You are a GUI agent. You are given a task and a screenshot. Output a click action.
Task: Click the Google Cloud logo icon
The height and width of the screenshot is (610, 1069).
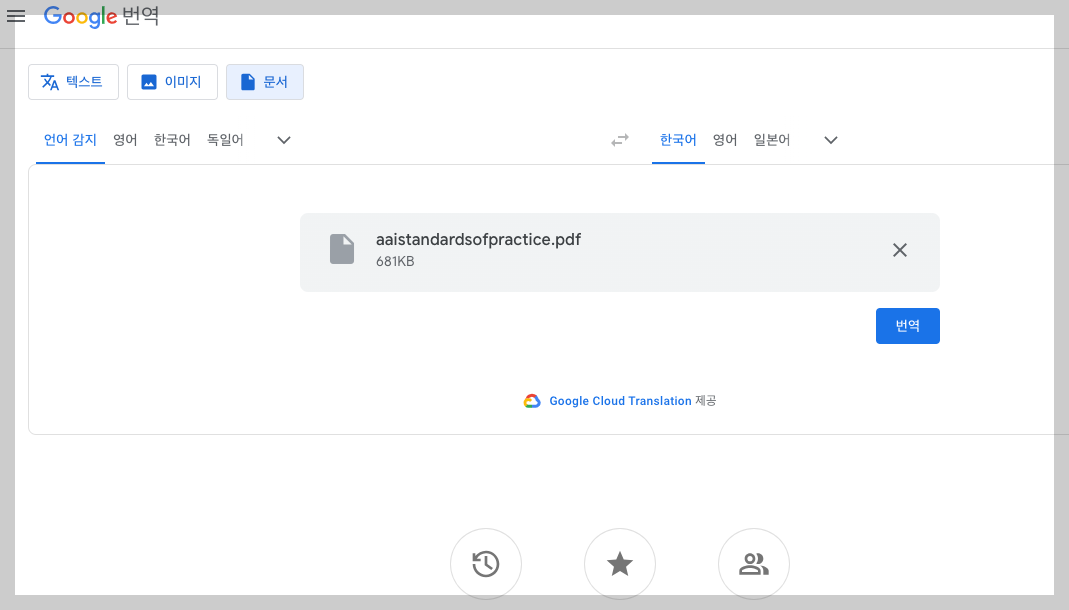pyautogui.click(x=532, y=401)
